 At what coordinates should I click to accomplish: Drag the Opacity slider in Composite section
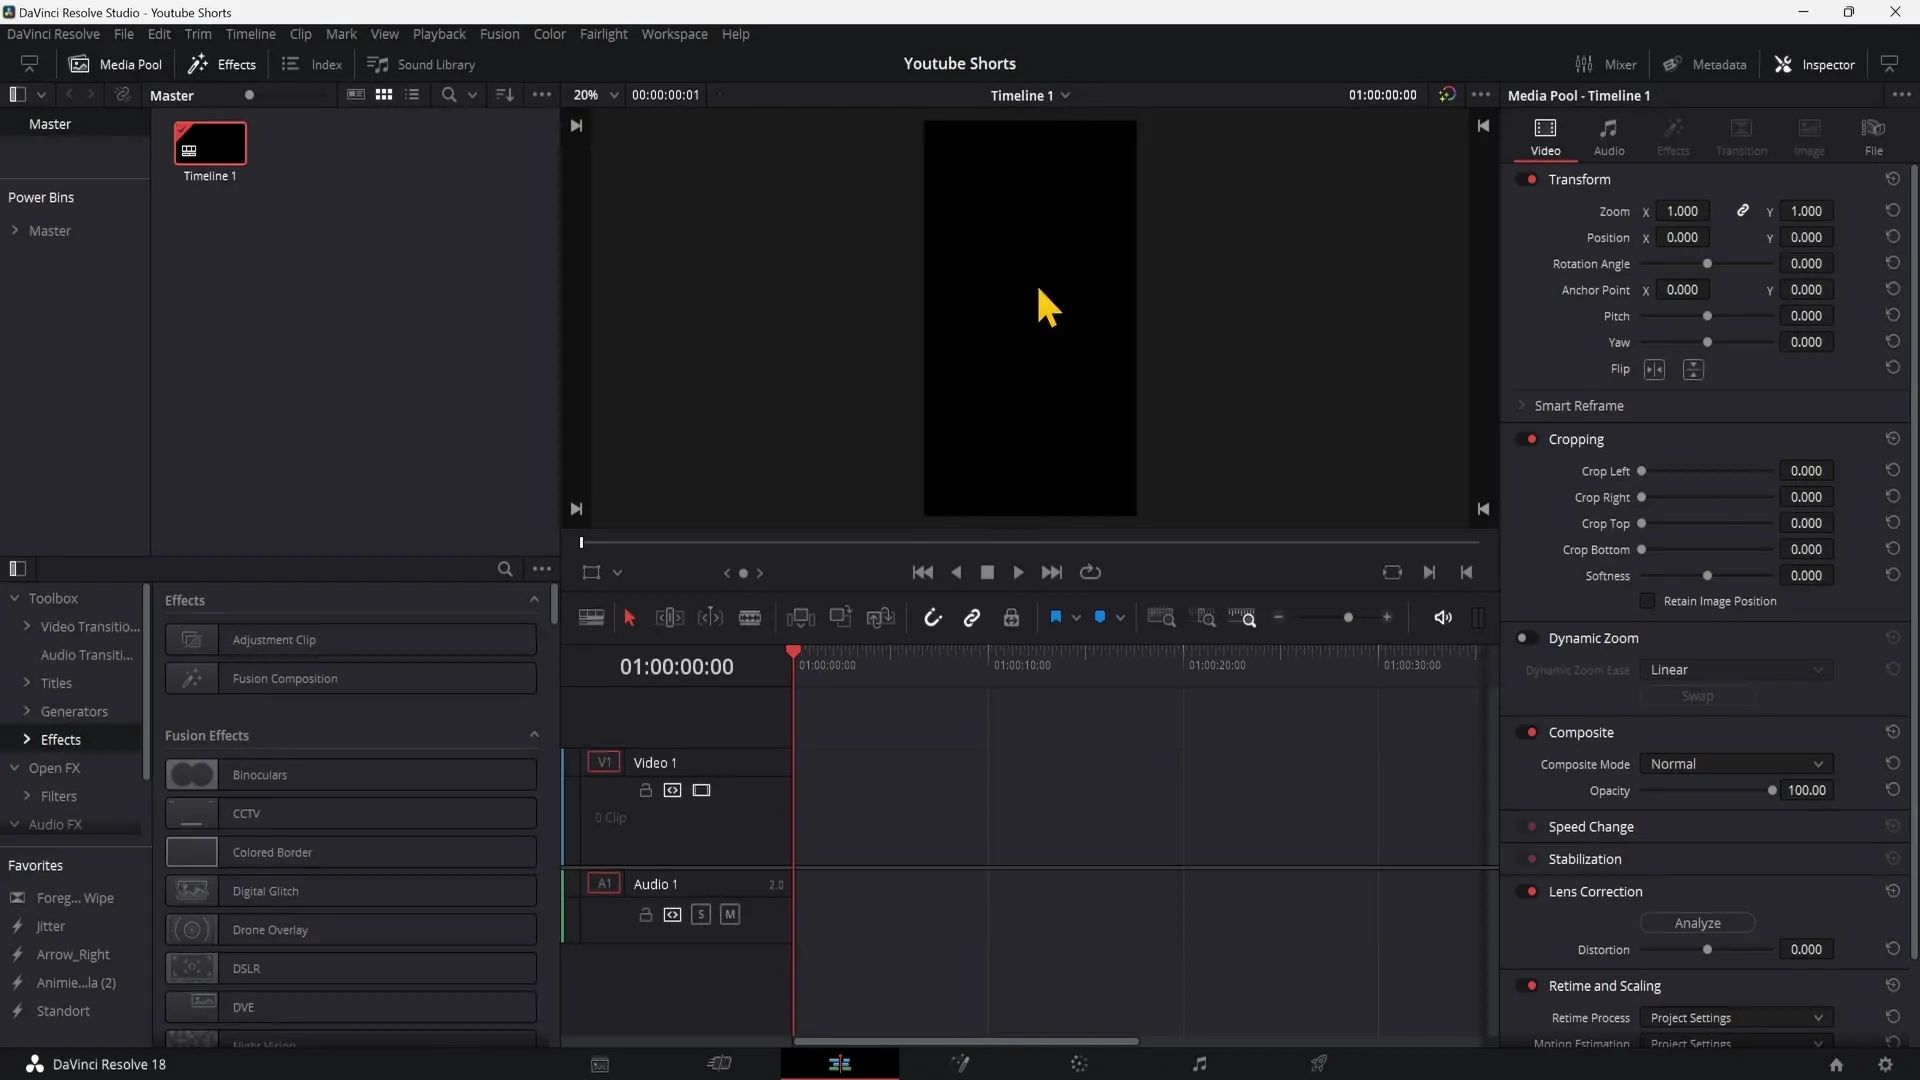click(1771, 790)
